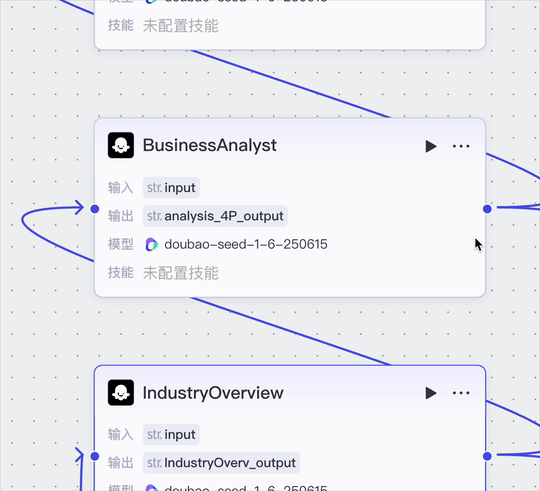The image size is (540, 491).
Task: Select BusinessAnalyst input connection port
Action: [x=95, y=209]
